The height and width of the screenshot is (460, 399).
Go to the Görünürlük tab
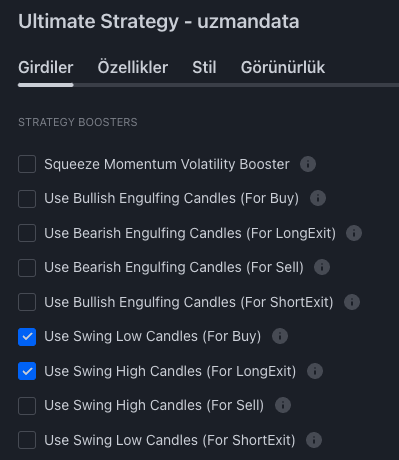[x=283, y=67]
